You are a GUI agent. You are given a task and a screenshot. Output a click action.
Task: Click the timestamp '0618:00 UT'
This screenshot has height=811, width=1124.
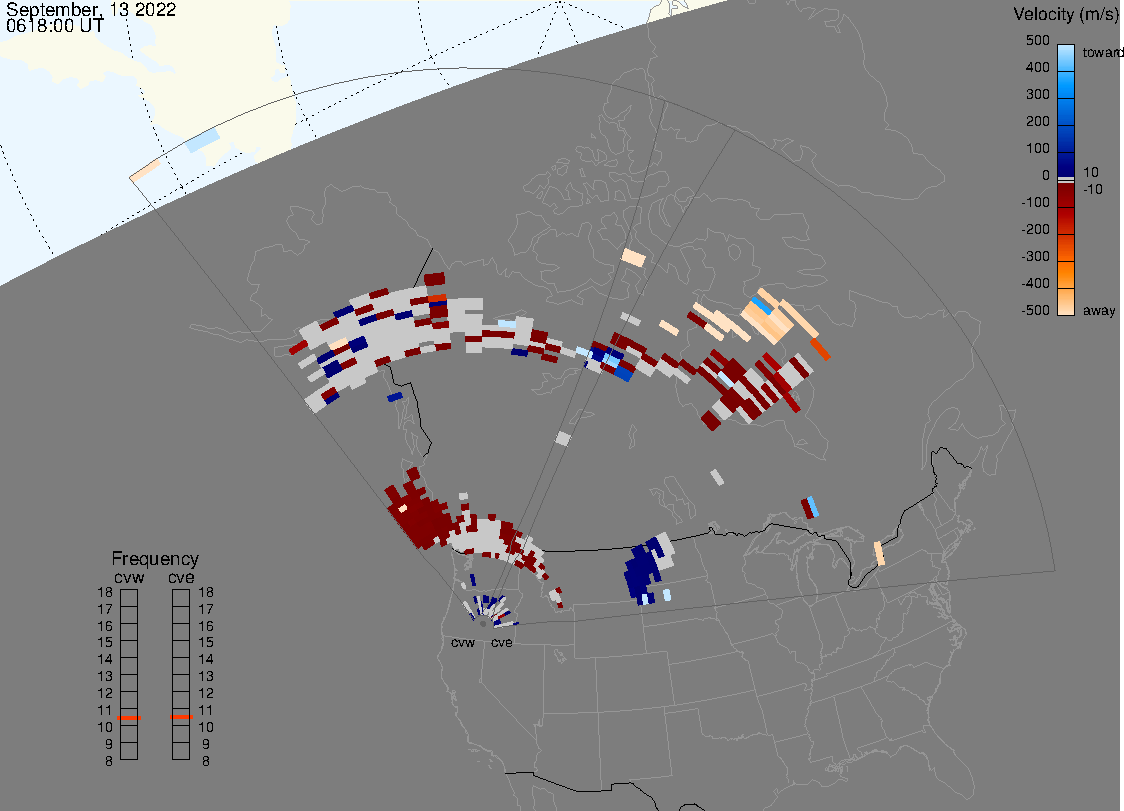click(x=55, y=26)
